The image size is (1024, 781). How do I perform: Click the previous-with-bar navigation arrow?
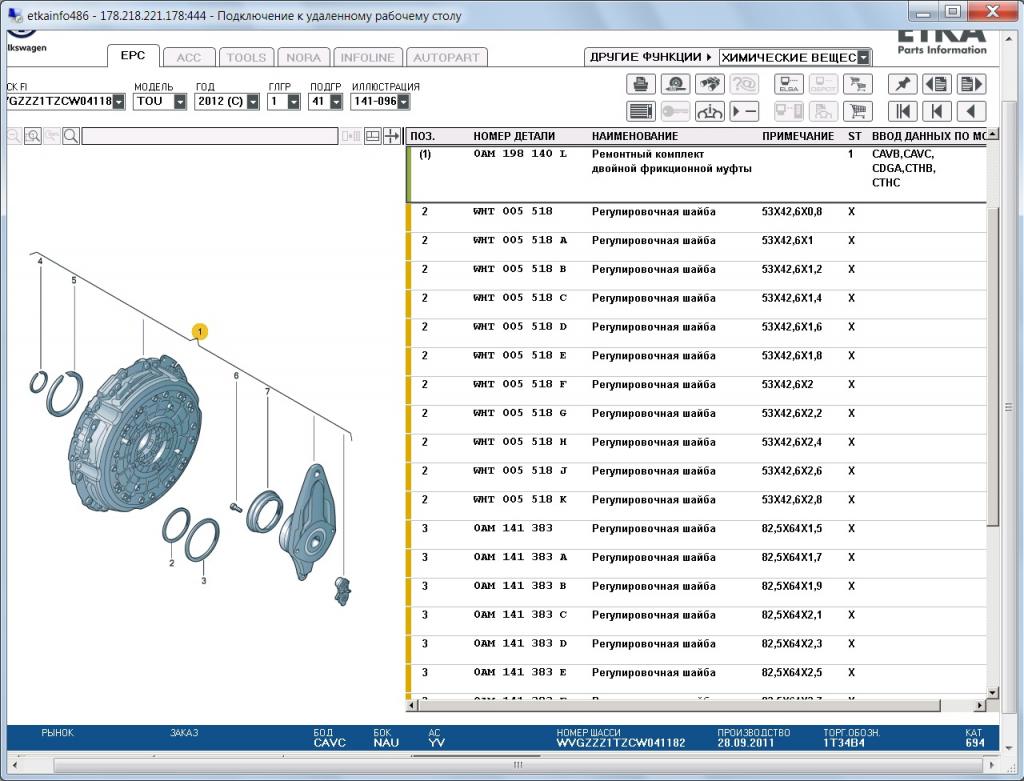[936, 112]
